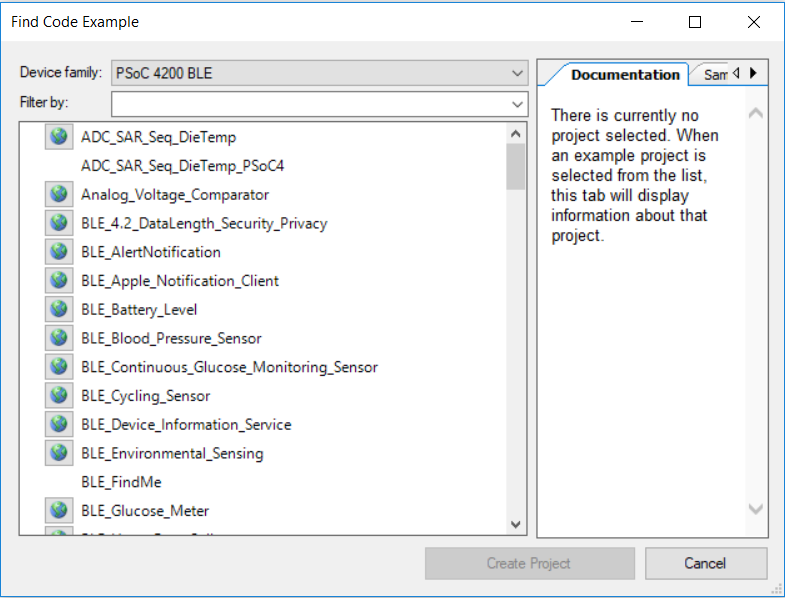Click the example list scrollbar thumb

pos(516,167)
